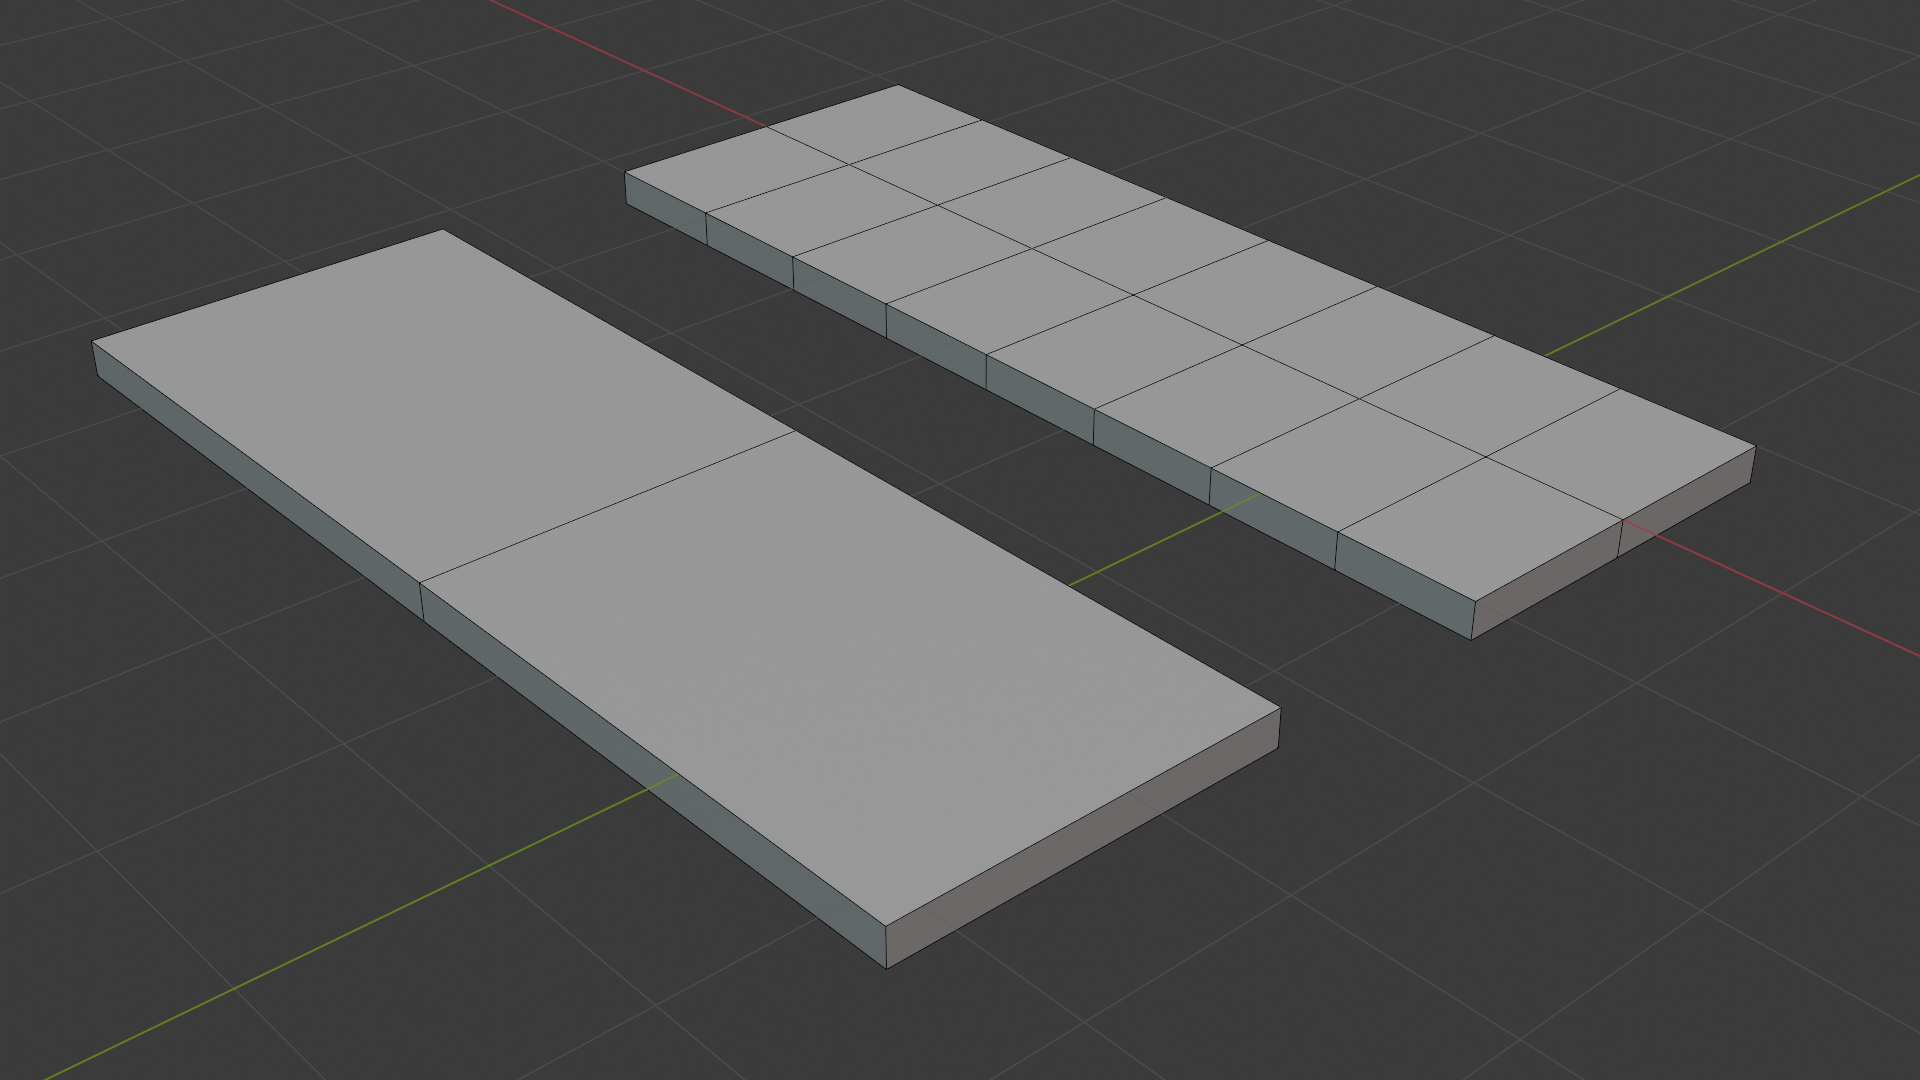Click far short top edge of large slab
The image size is (1920, 1080).
click(268, 286)
